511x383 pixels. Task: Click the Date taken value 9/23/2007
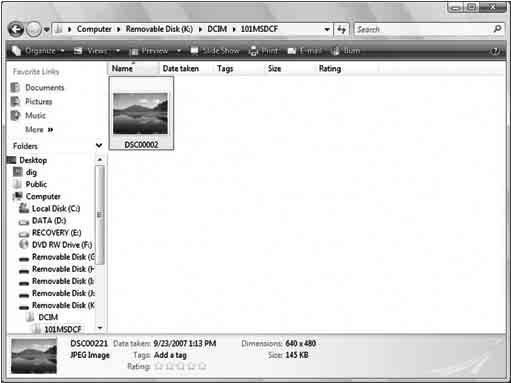pyautogui.click(x=185, y=343)
